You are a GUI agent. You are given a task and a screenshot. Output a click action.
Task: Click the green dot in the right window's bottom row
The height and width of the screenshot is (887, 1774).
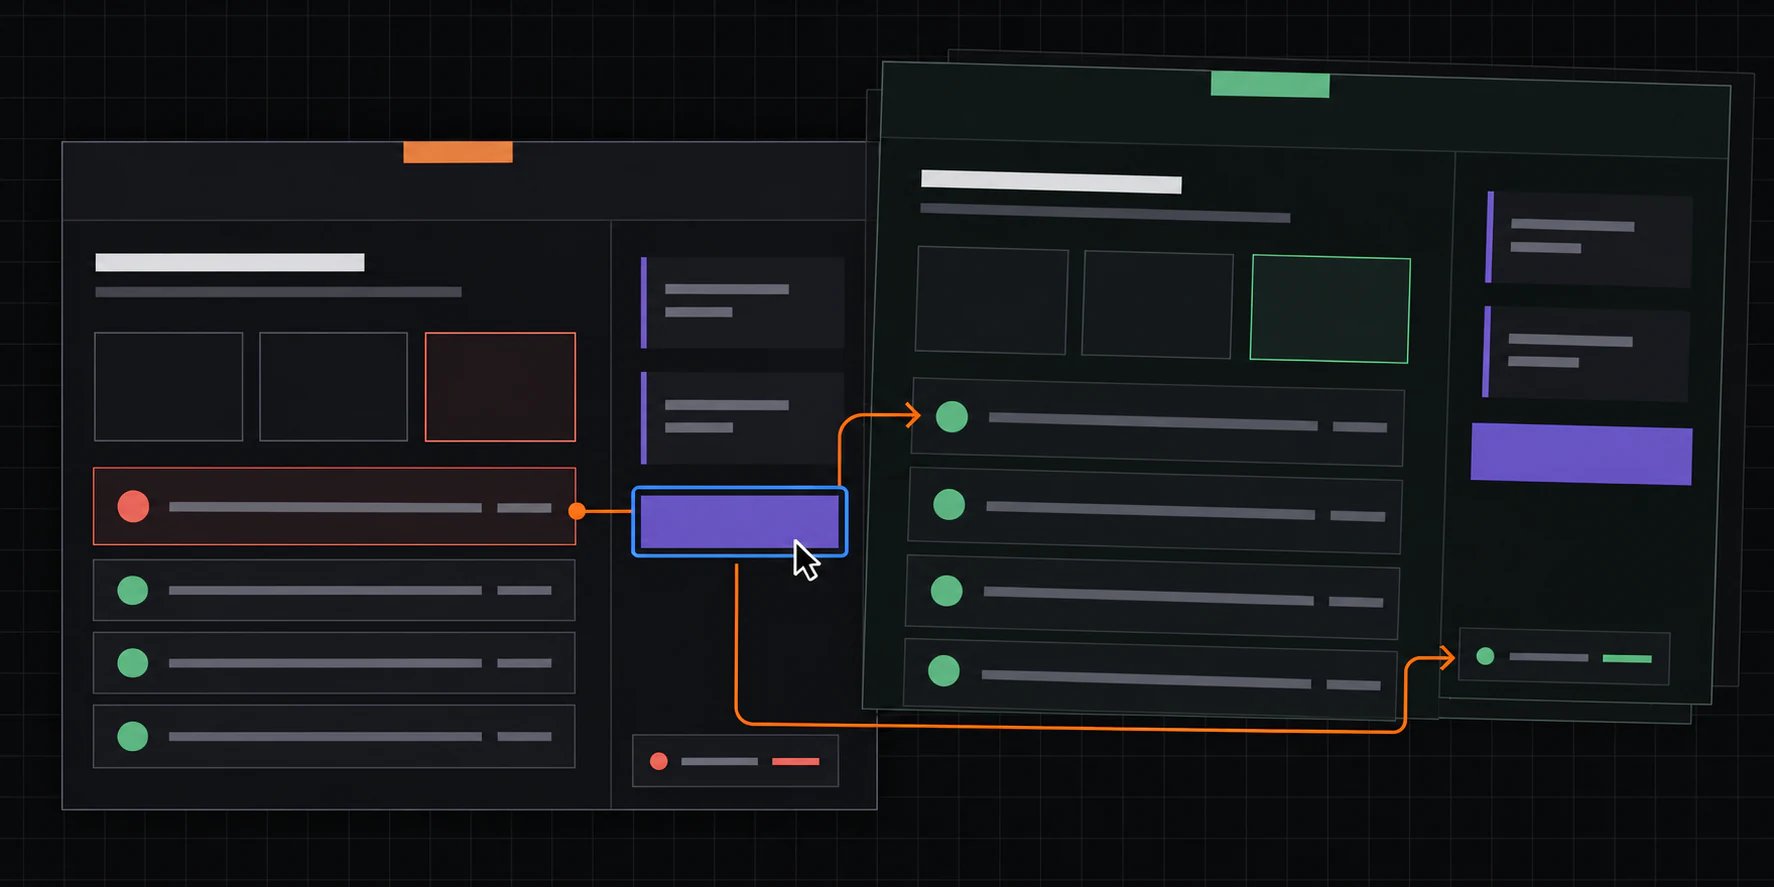click(x=944, y=670)
